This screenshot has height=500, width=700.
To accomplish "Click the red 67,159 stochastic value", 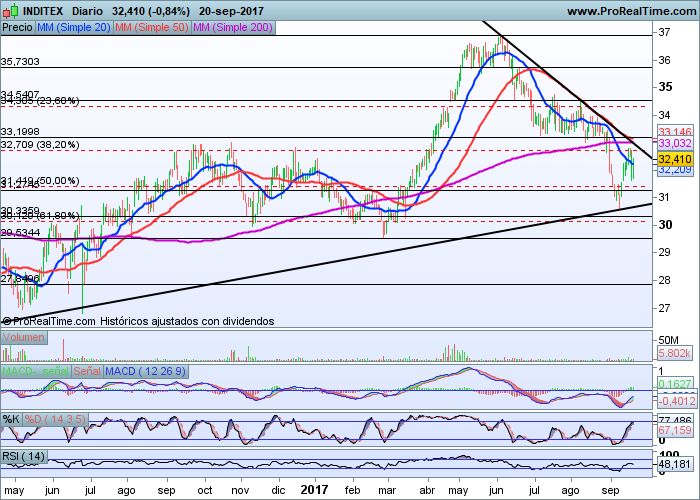I will 675,430.
